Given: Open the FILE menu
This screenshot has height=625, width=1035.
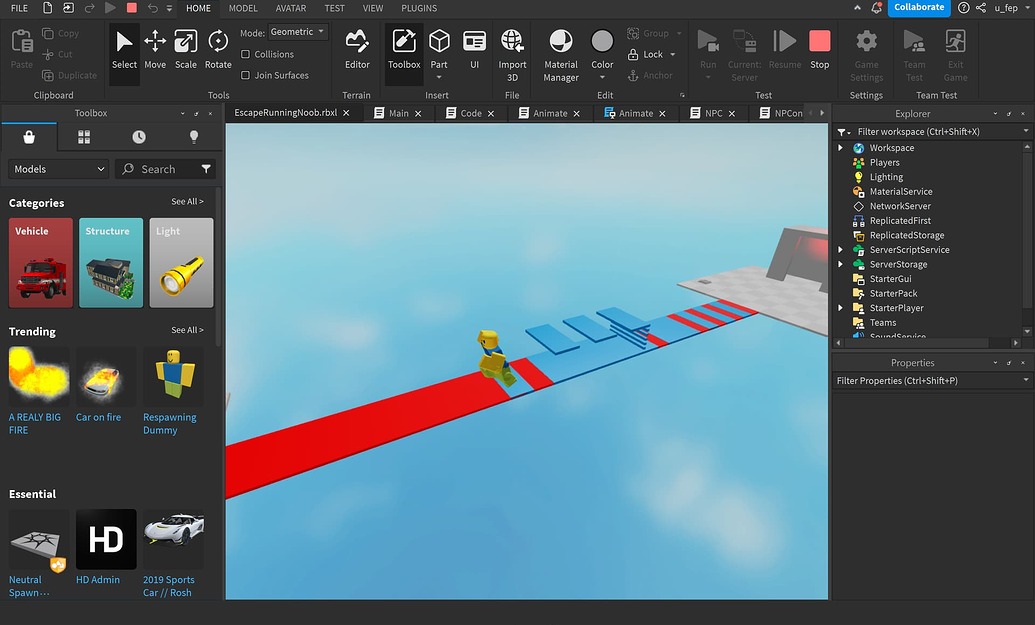Looking at the screenshot, I should pyautogui.click(x=20, y=8).
